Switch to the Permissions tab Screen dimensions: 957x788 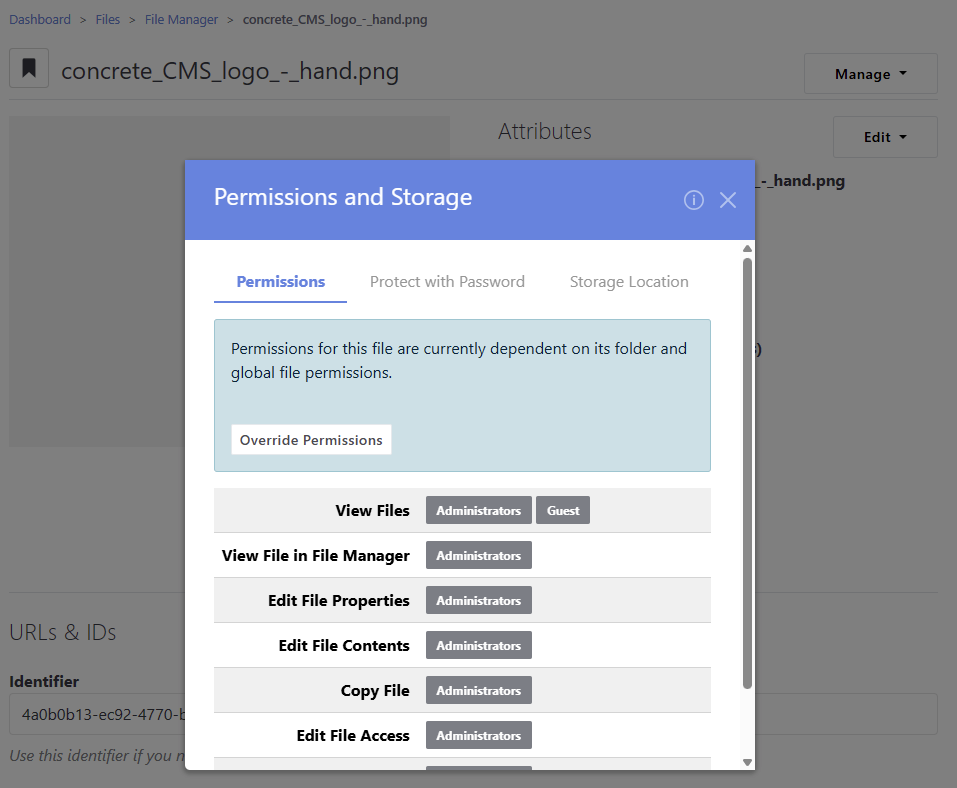[280, 282]
